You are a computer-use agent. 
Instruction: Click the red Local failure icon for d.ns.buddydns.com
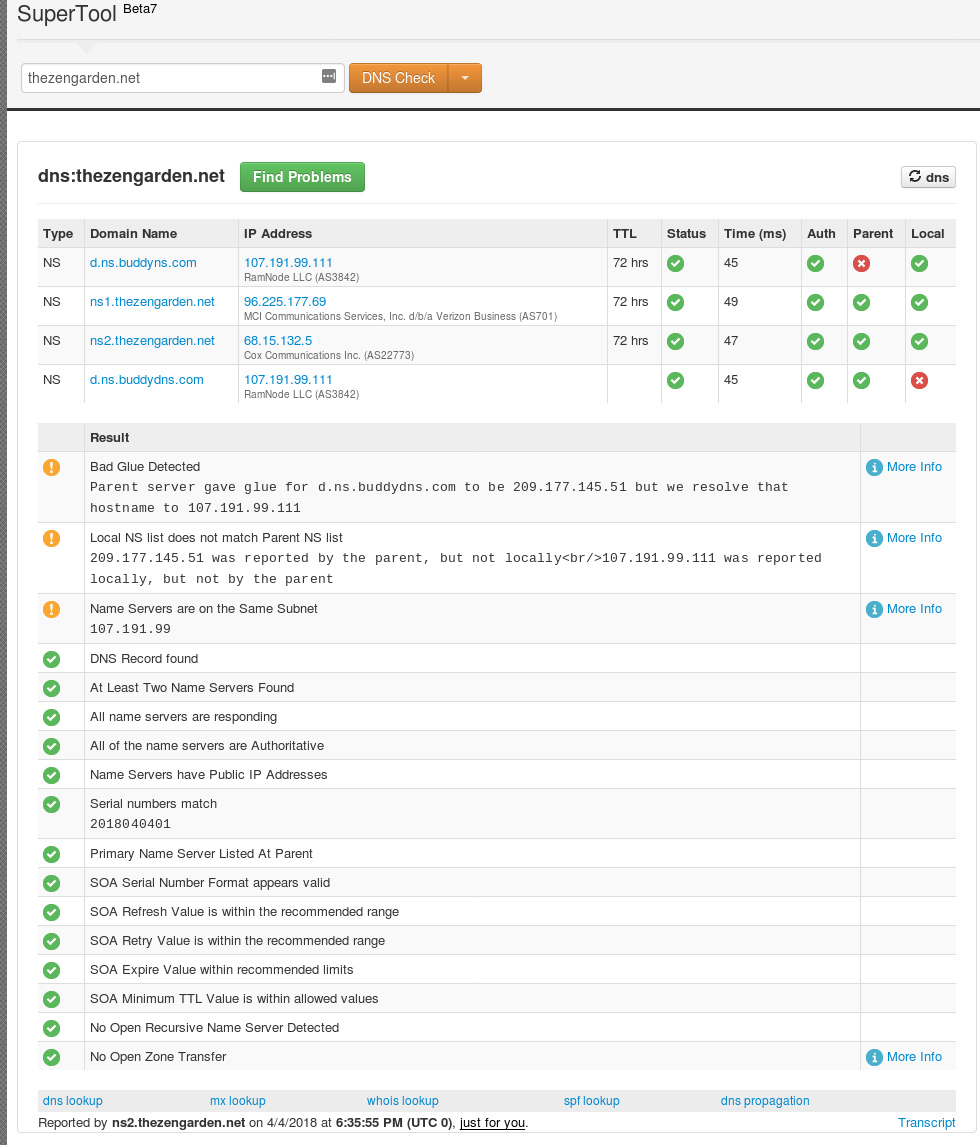click(x=919, y=380)
